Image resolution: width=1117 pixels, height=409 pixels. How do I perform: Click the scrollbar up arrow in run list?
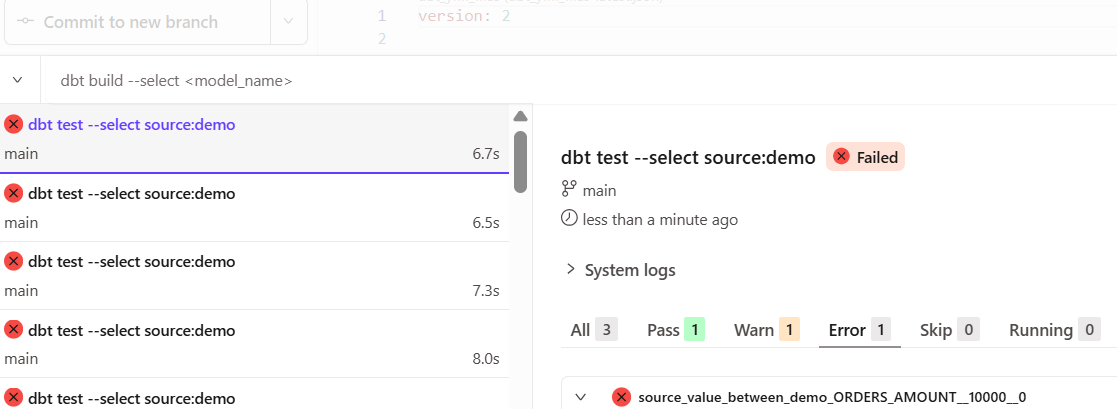(x=520, y=116)
